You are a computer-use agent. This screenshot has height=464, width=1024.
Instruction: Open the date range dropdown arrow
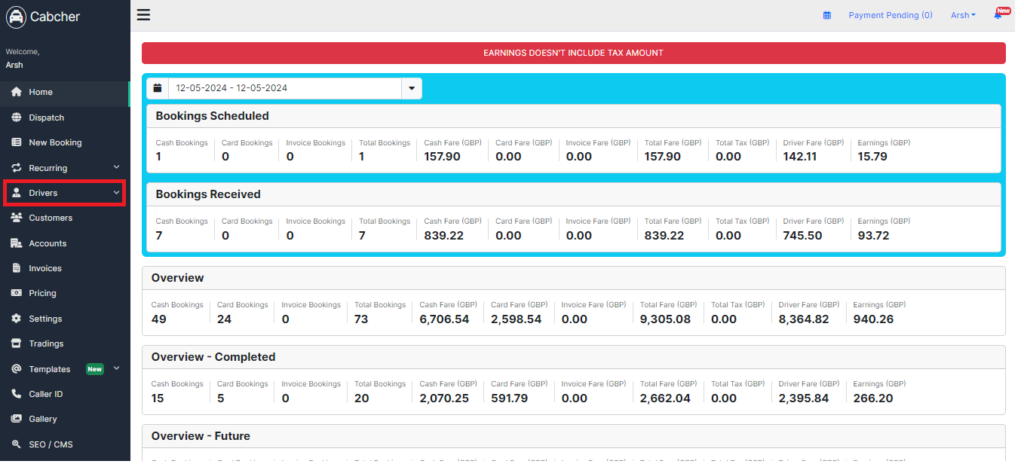coord(411,88)
